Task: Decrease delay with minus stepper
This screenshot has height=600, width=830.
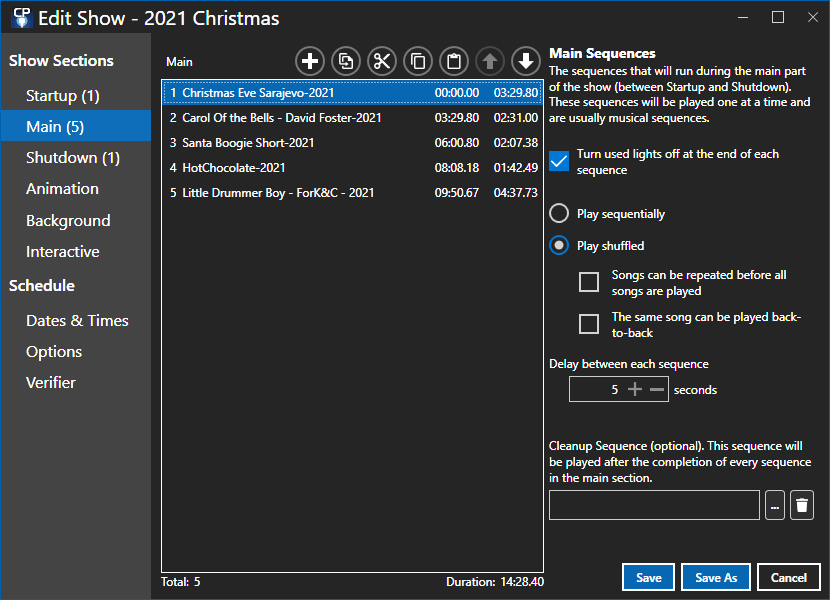Action: (x=657, y=390)
